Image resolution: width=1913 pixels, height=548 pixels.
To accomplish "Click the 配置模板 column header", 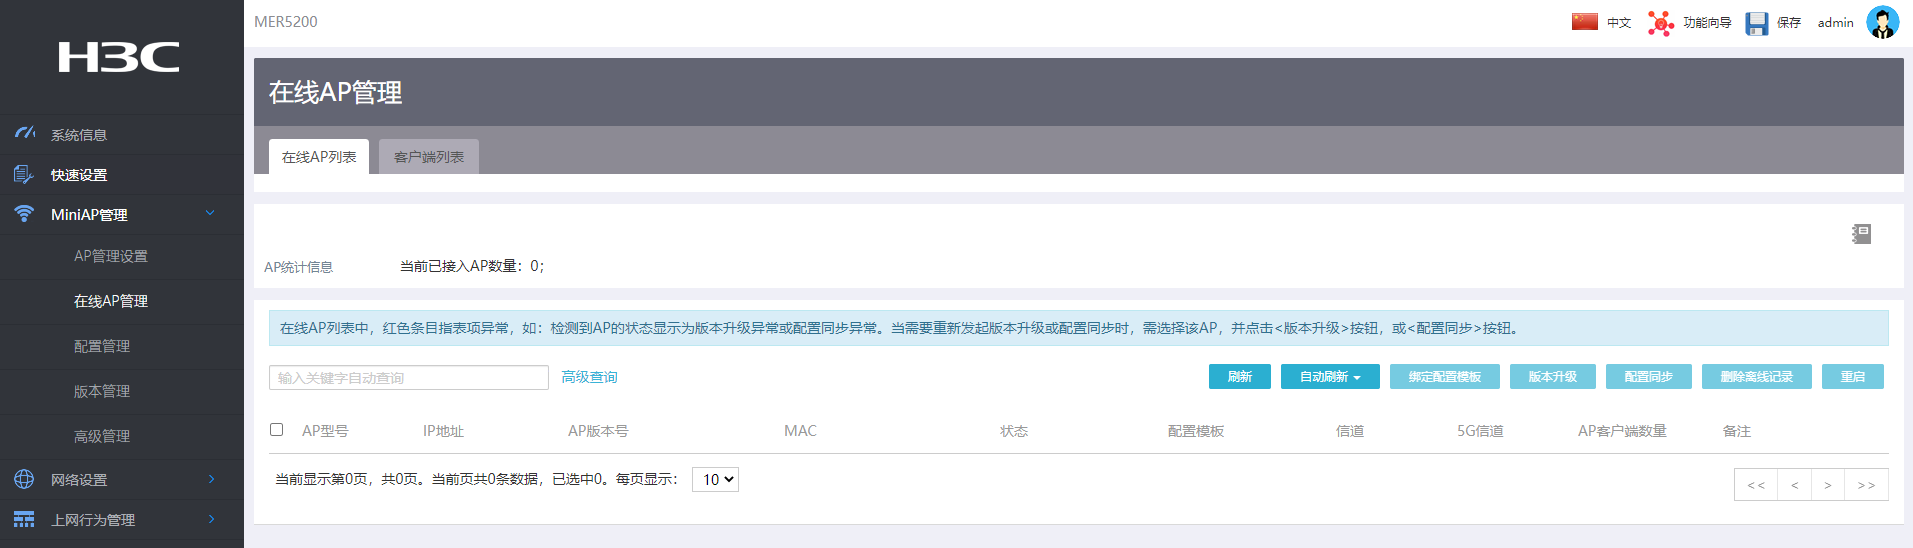I will pos(1196,431).
